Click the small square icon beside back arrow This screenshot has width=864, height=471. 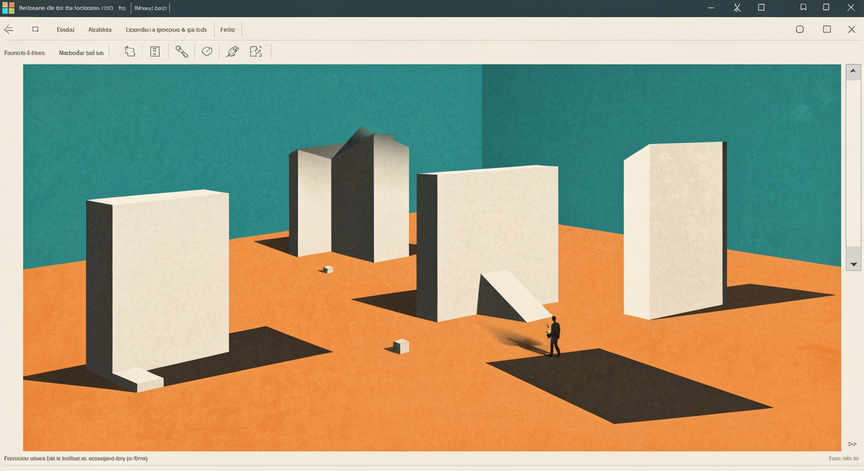click(35, 30)
